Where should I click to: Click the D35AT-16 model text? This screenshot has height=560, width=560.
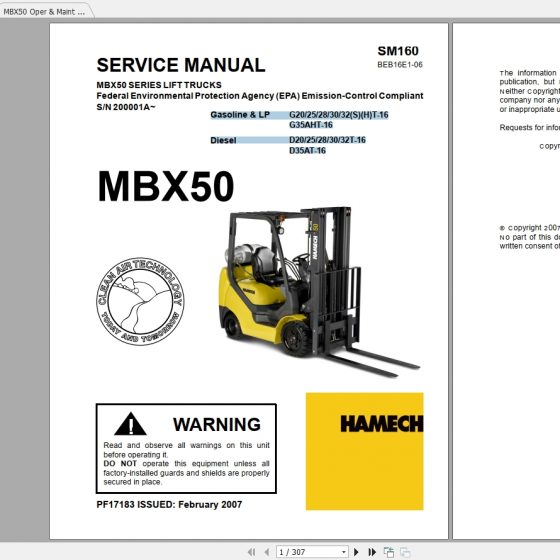pyautogui.click(x=307, y=151)
